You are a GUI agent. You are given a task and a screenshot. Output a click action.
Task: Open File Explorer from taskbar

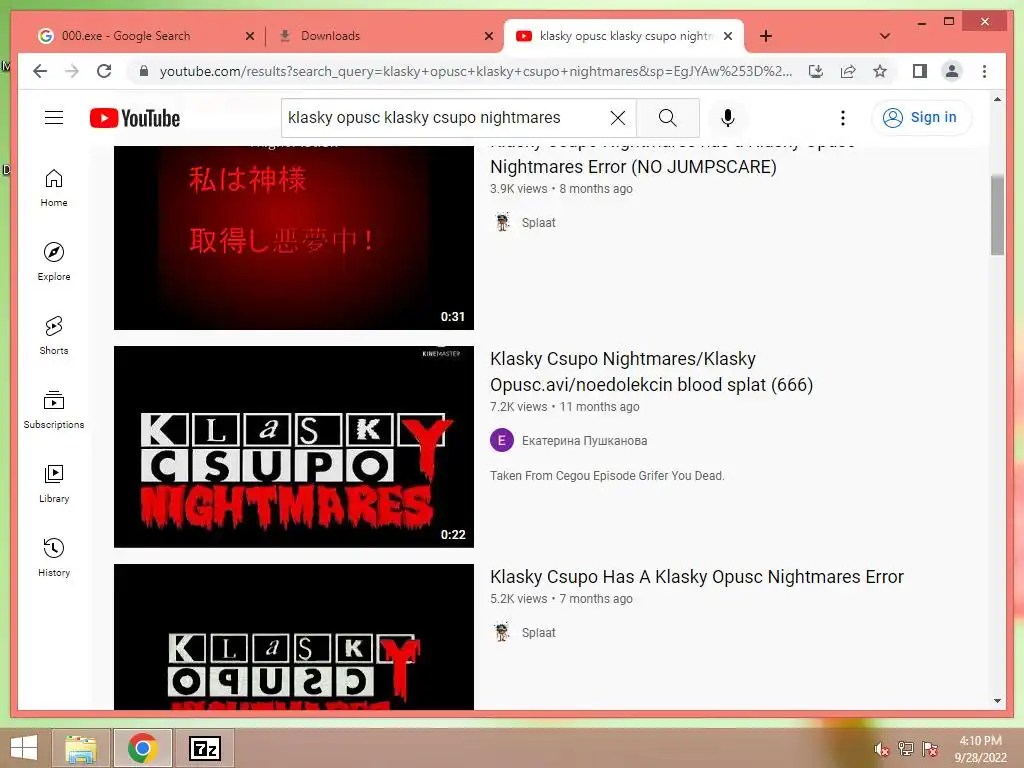click(x=81, y=748)
